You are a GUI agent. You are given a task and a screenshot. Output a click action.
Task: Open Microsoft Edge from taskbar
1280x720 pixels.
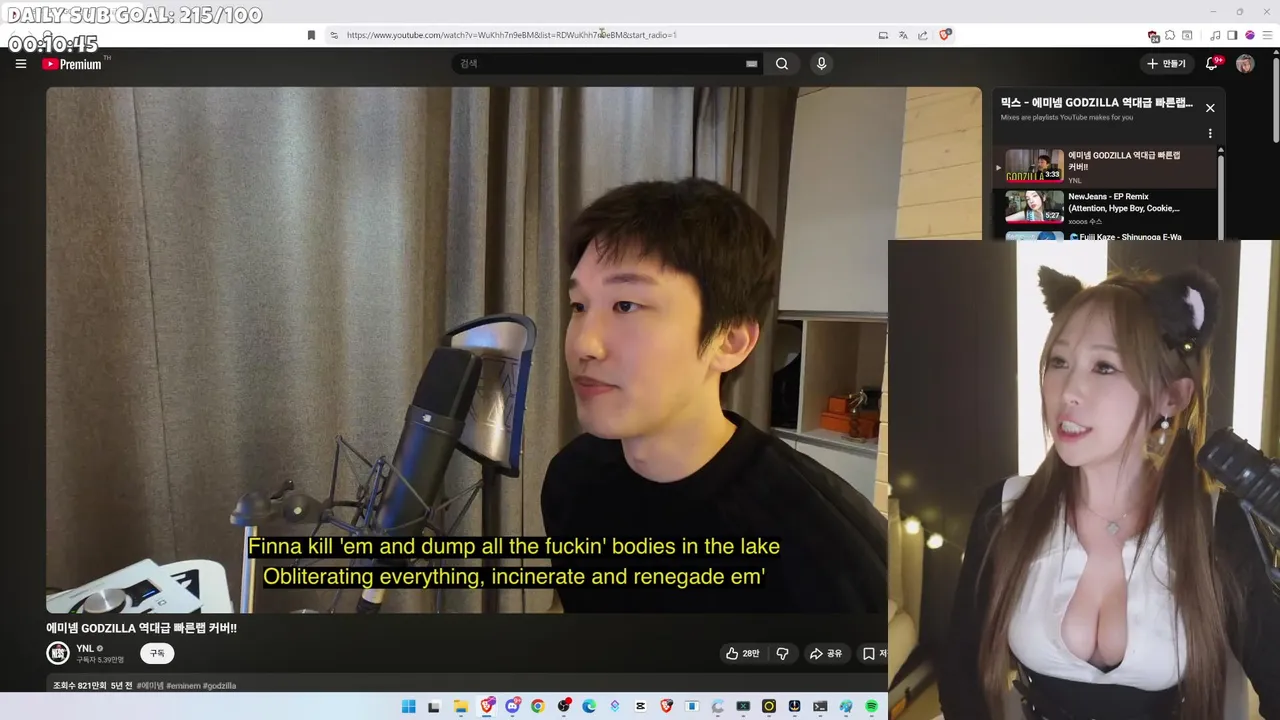(x=589, y=707)
